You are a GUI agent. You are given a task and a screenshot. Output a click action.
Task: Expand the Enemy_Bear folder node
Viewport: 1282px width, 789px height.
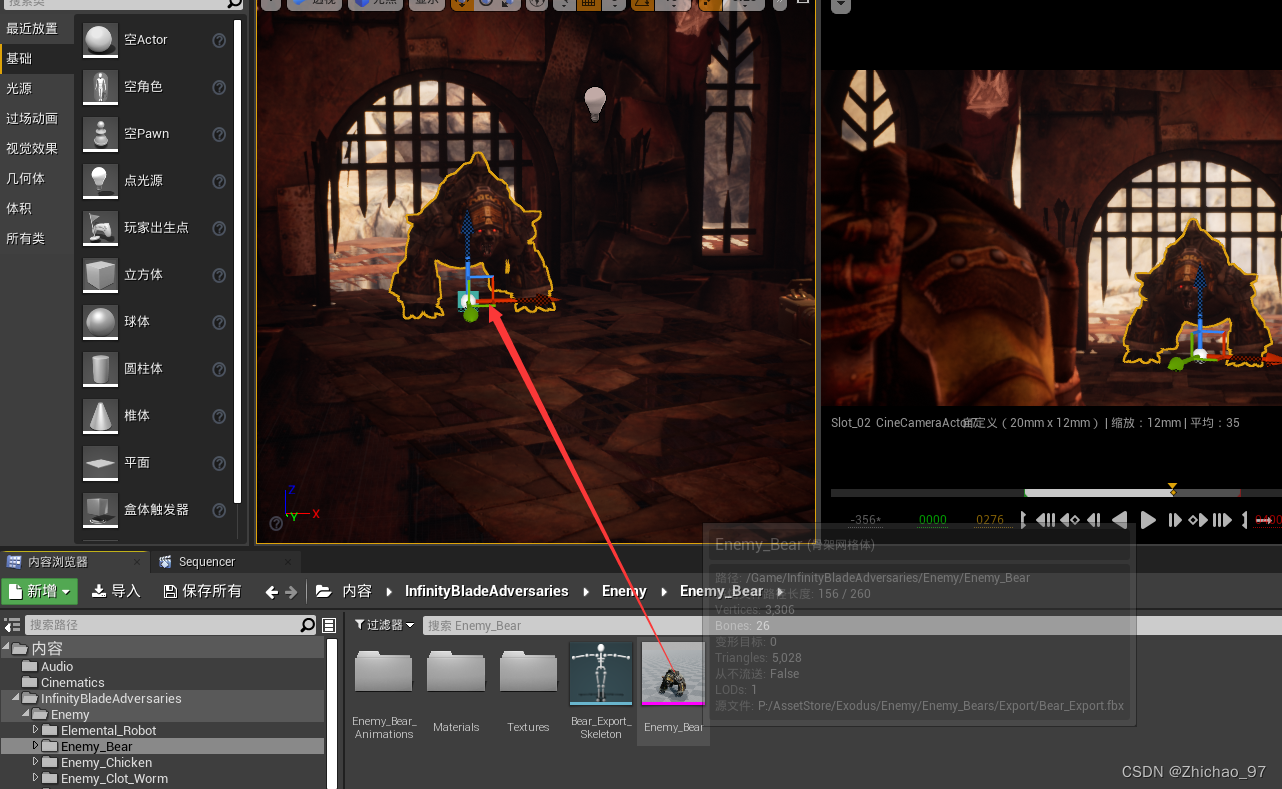pos(36,746)
